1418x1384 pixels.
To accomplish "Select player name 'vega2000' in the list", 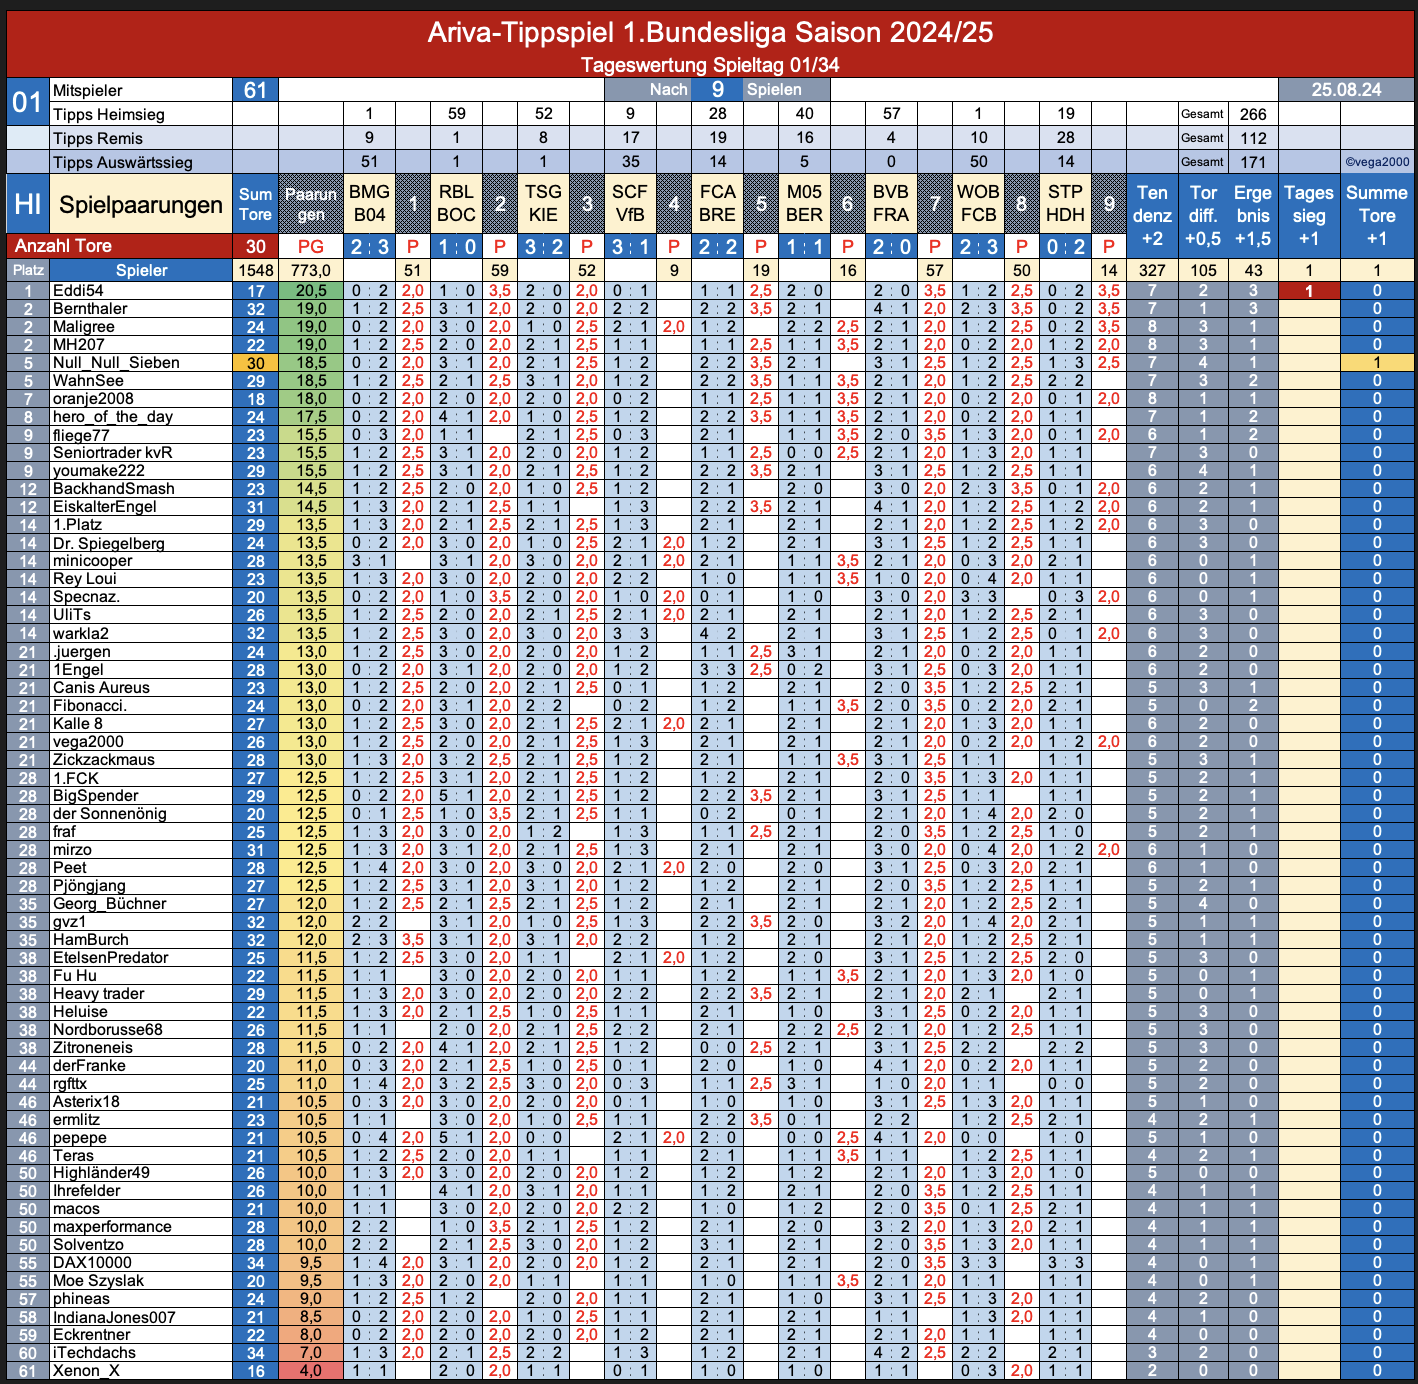I will pyautogui.click(x=88, y=742).
